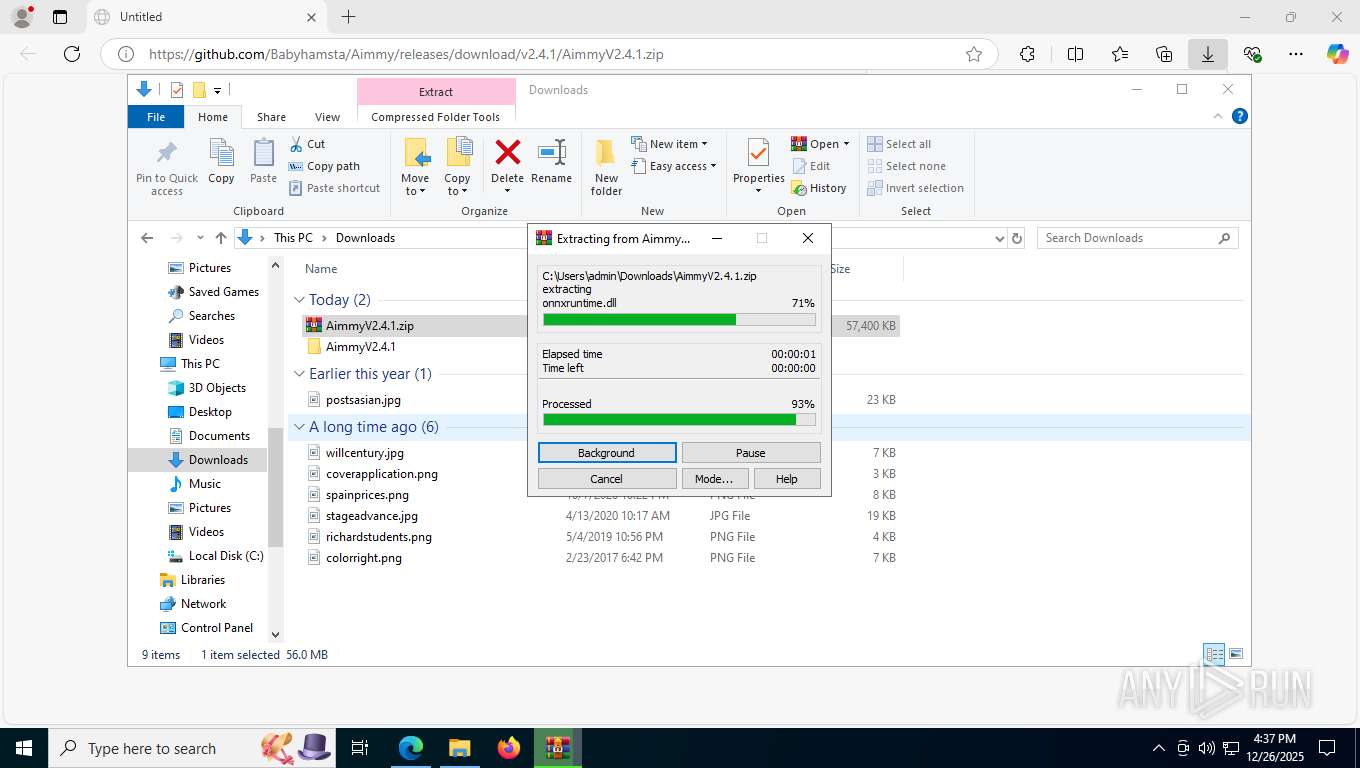Click Edit in Open group
Screen dimensions: 1360x768
point(811,166)
